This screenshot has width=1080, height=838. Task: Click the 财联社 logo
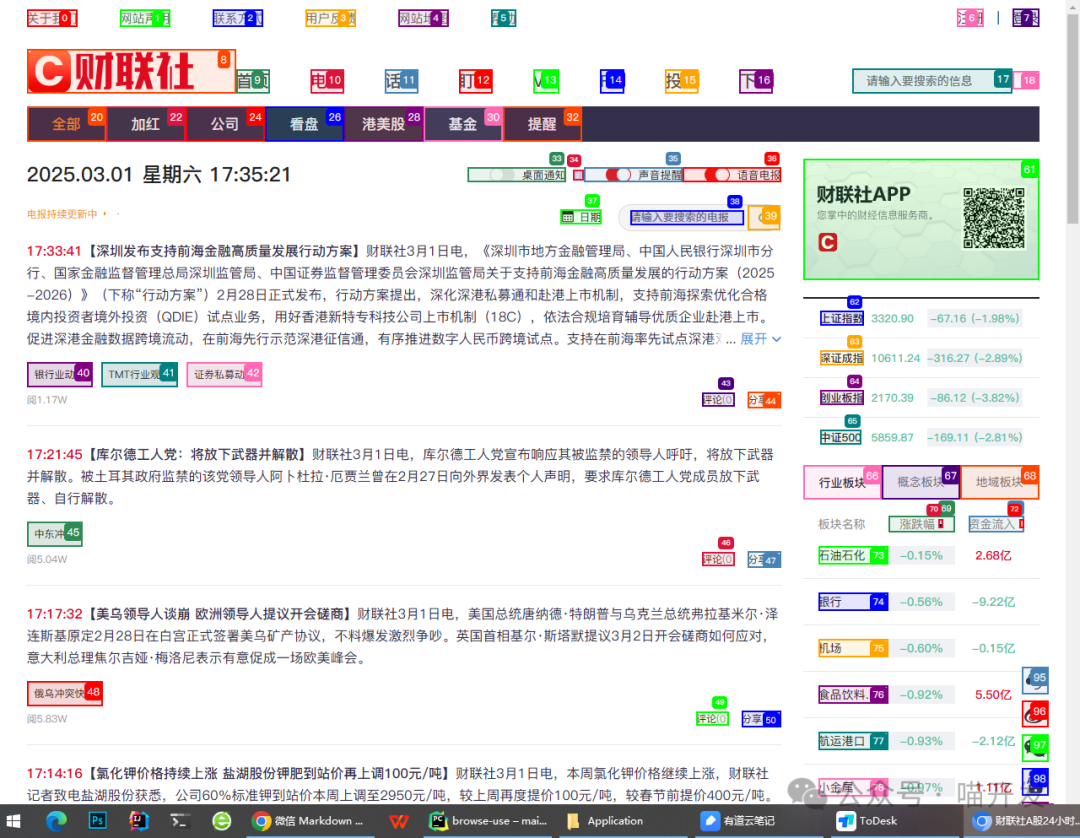point(130,71)
